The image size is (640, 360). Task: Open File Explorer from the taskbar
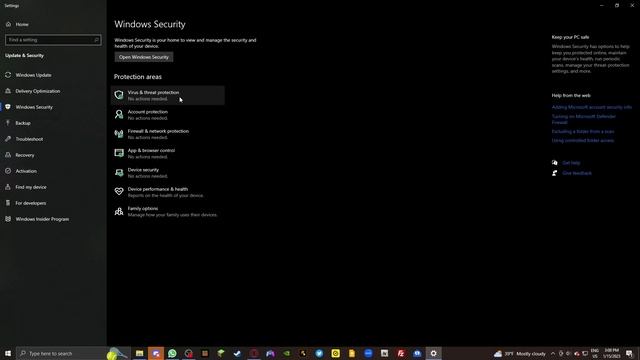tap(140, 353)
